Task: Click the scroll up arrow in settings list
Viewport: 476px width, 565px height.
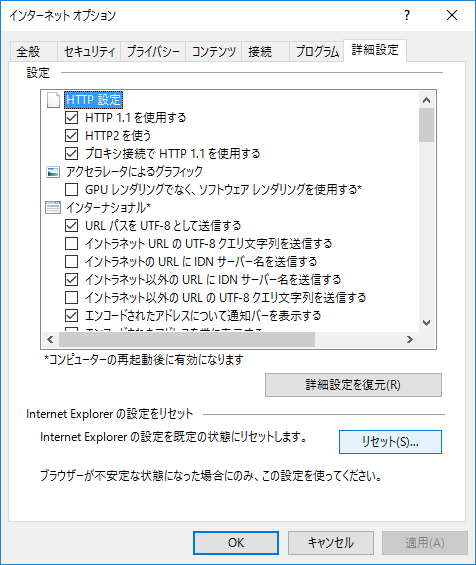Action: pos(426,100)
